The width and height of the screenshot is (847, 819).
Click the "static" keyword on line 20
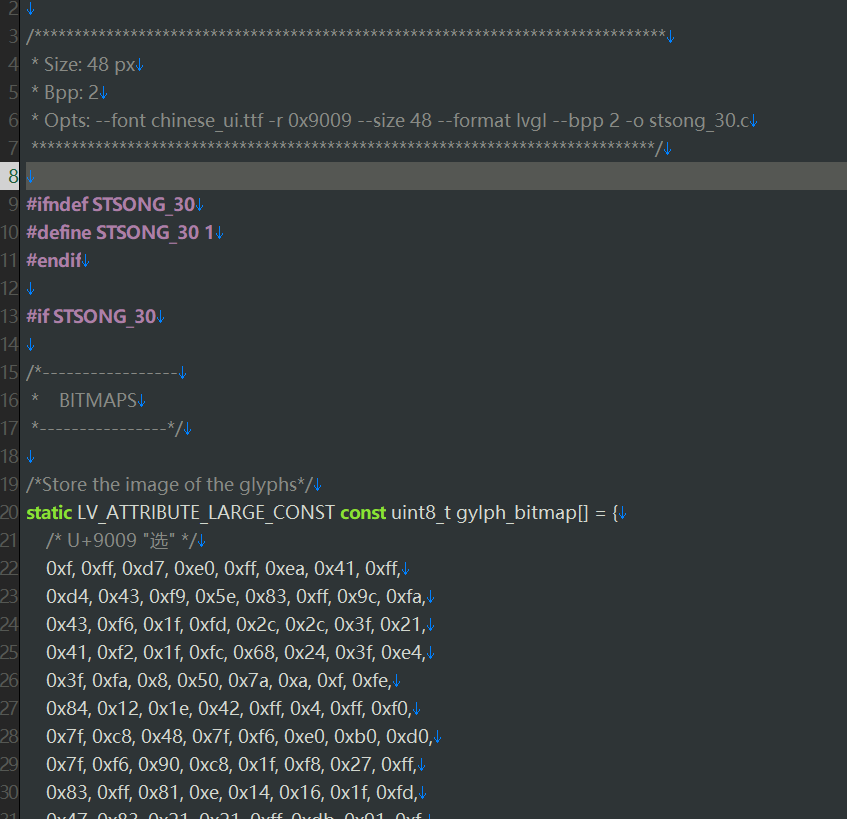point(48,512)
